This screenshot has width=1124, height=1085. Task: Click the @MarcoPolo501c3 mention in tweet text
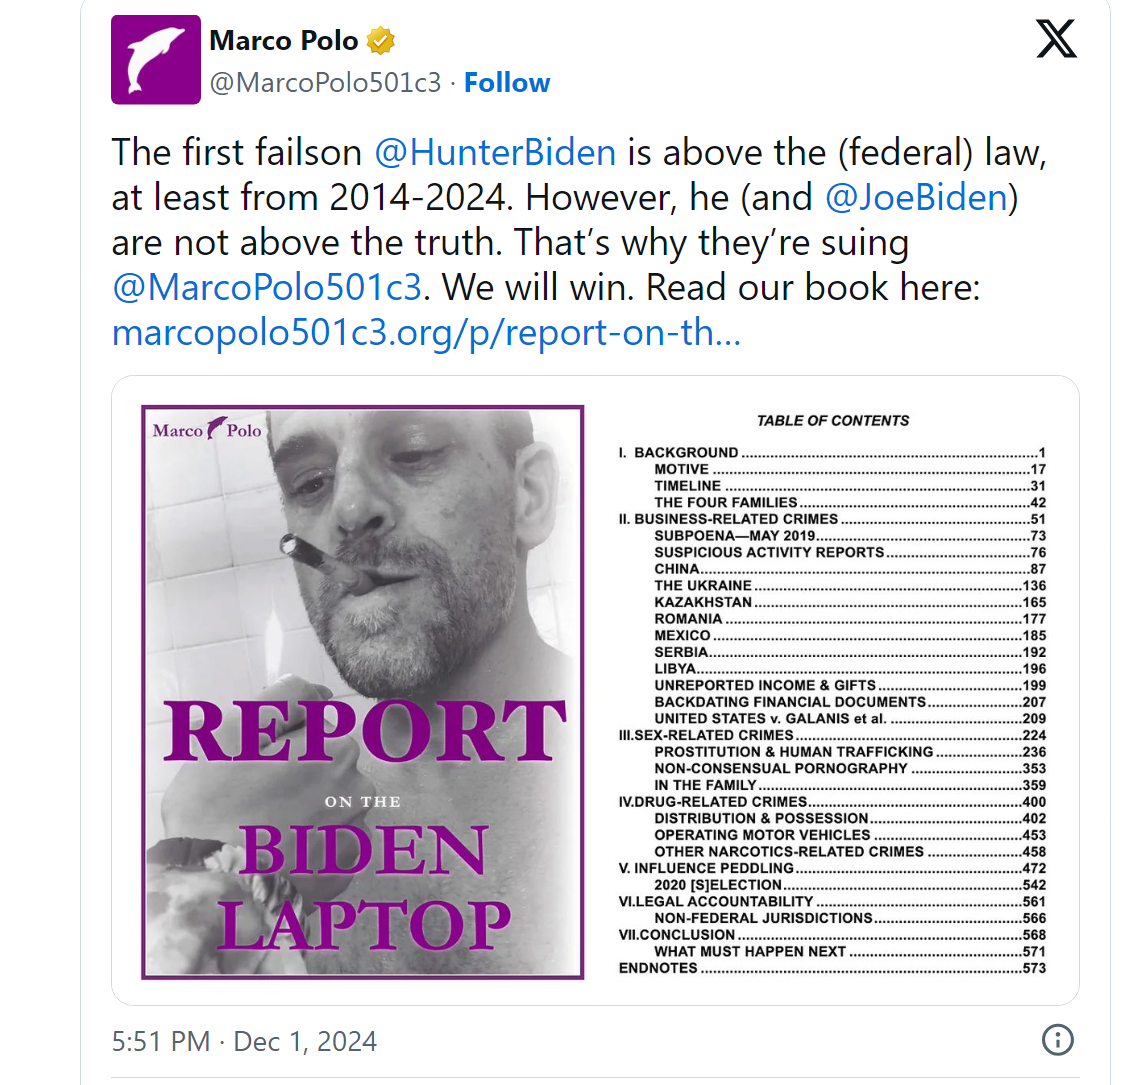point(268,287)
